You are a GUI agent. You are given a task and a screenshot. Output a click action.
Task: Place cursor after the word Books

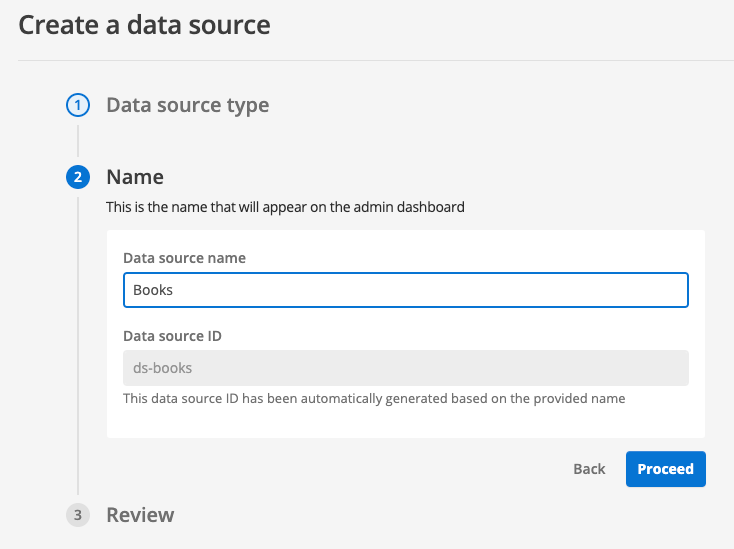point(175,290)
